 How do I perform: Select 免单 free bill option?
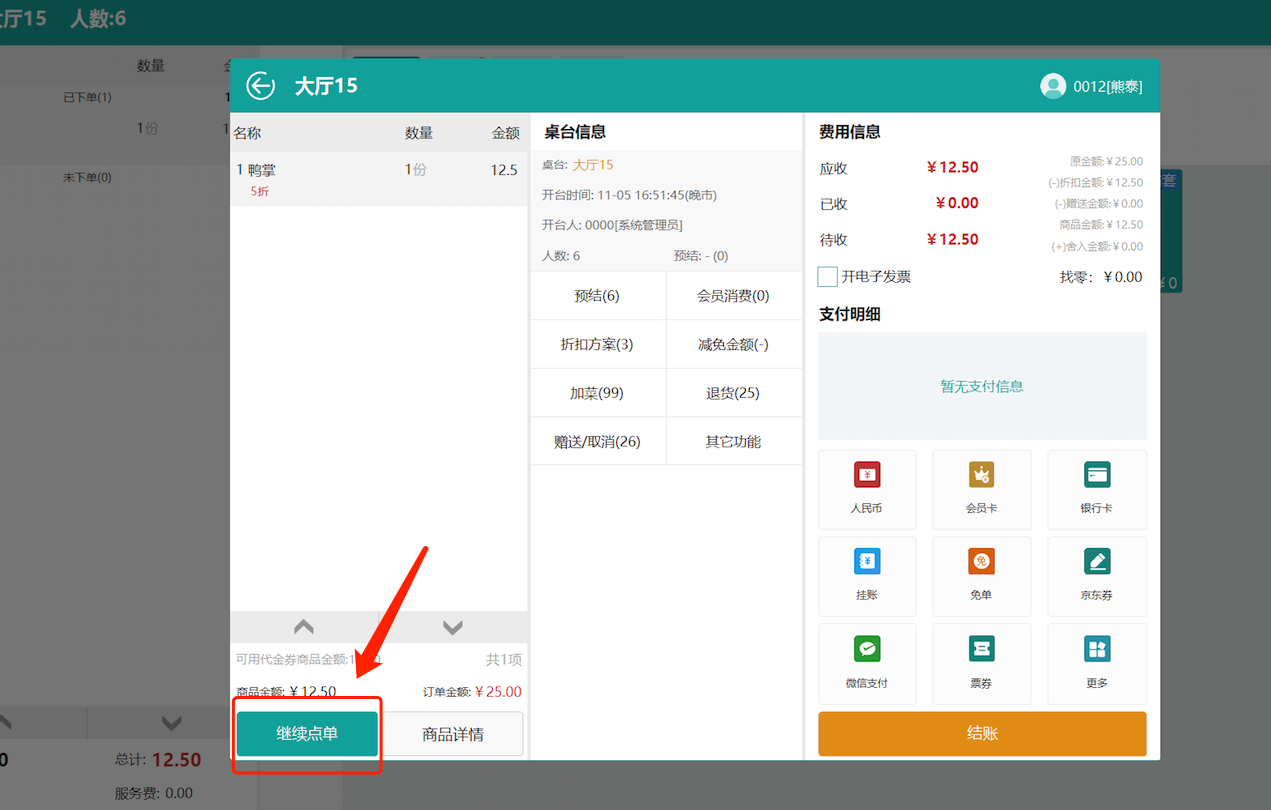[x=982, y=576]
